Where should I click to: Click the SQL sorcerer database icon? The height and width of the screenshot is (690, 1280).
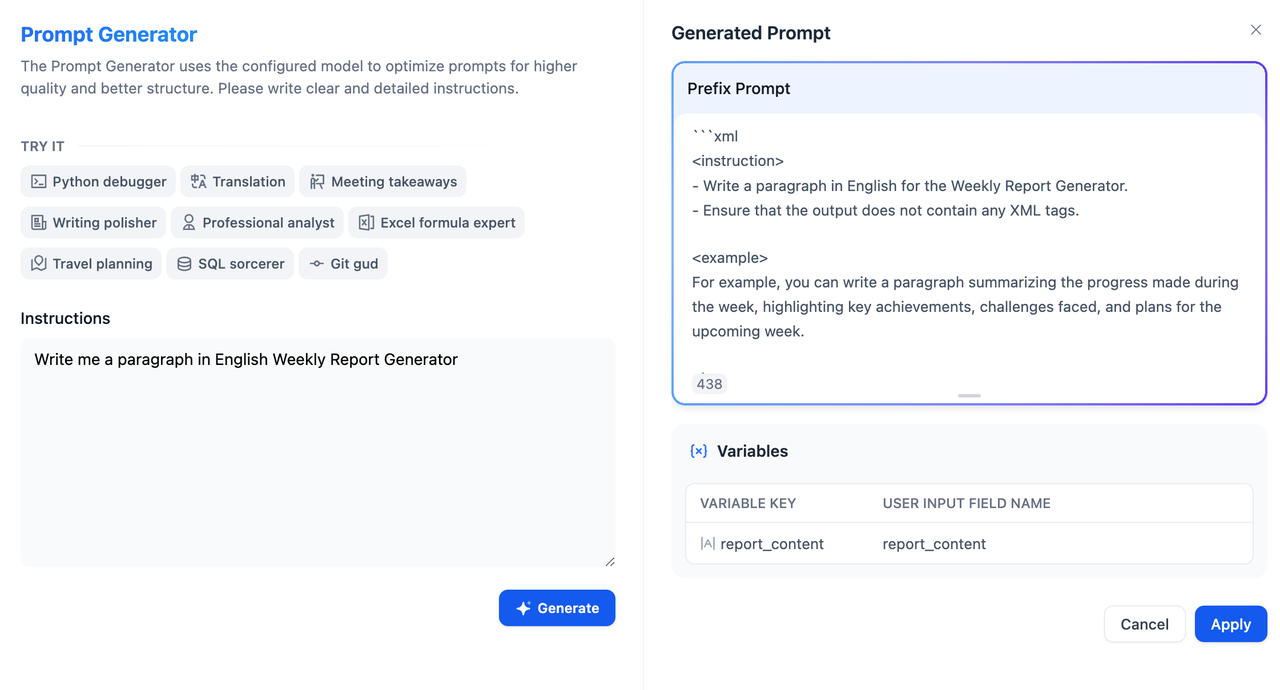pos(184,264)
